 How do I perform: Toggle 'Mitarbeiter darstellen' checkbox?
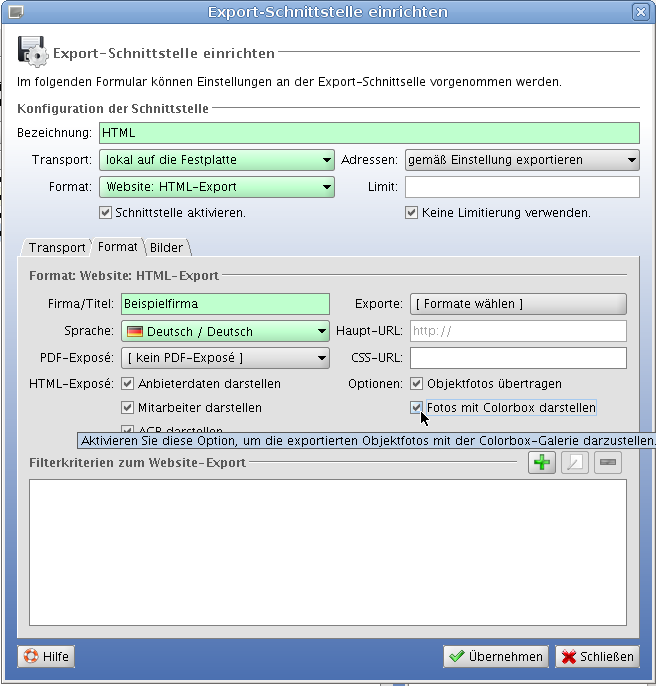(x=128, y=408)
